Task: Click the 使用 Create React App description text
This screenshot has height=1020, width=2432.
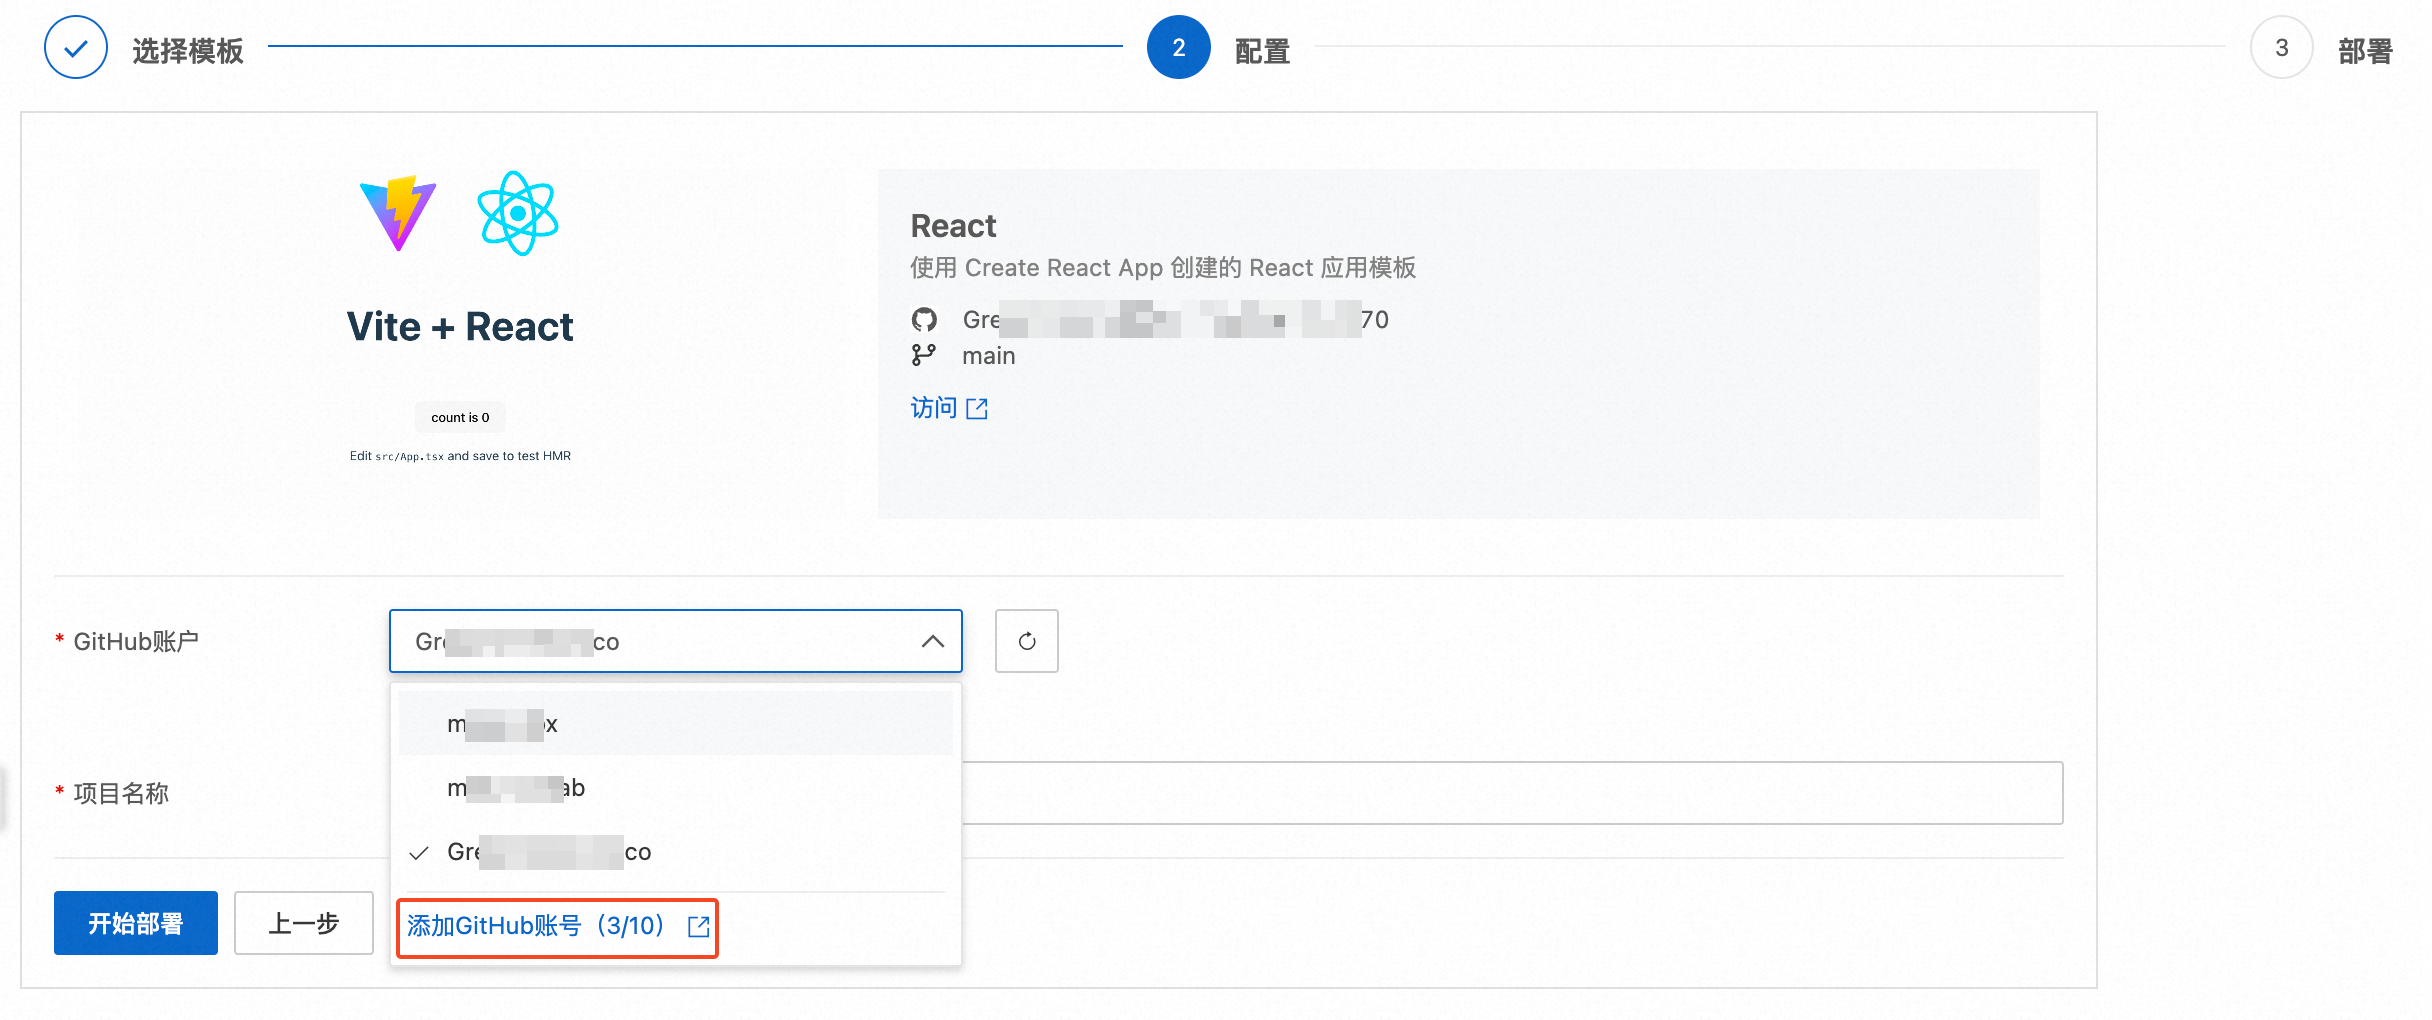Action: tap(1162, 268)
